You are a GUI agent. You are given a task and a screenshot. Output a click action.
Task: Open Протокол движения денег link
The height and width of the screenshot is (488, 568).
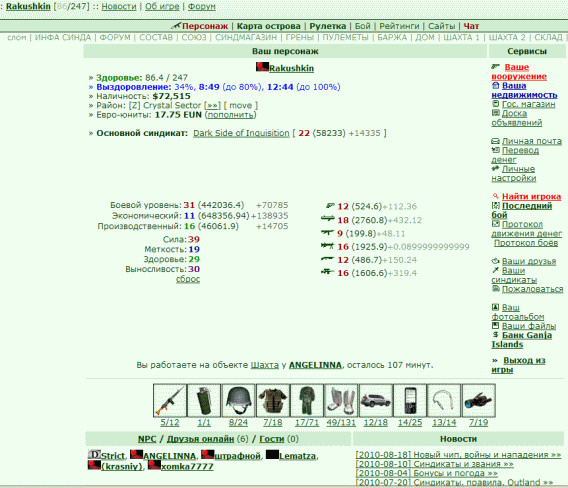[x=526, y=229]
